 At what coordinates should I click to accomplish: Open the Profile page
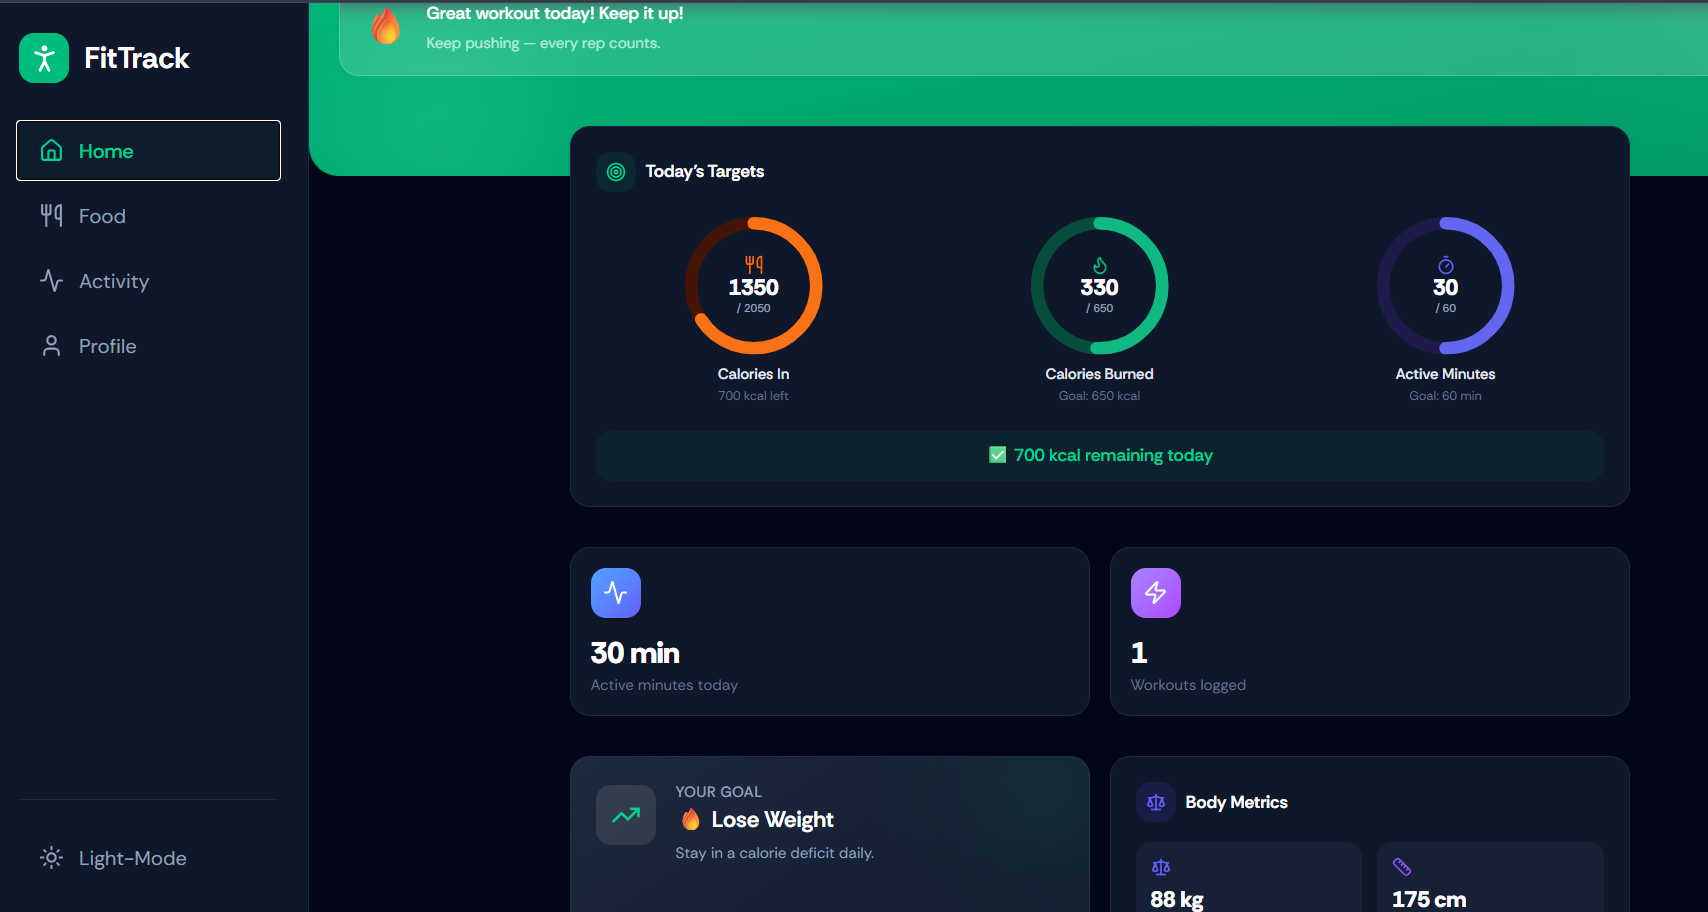(x=148, y=346)
